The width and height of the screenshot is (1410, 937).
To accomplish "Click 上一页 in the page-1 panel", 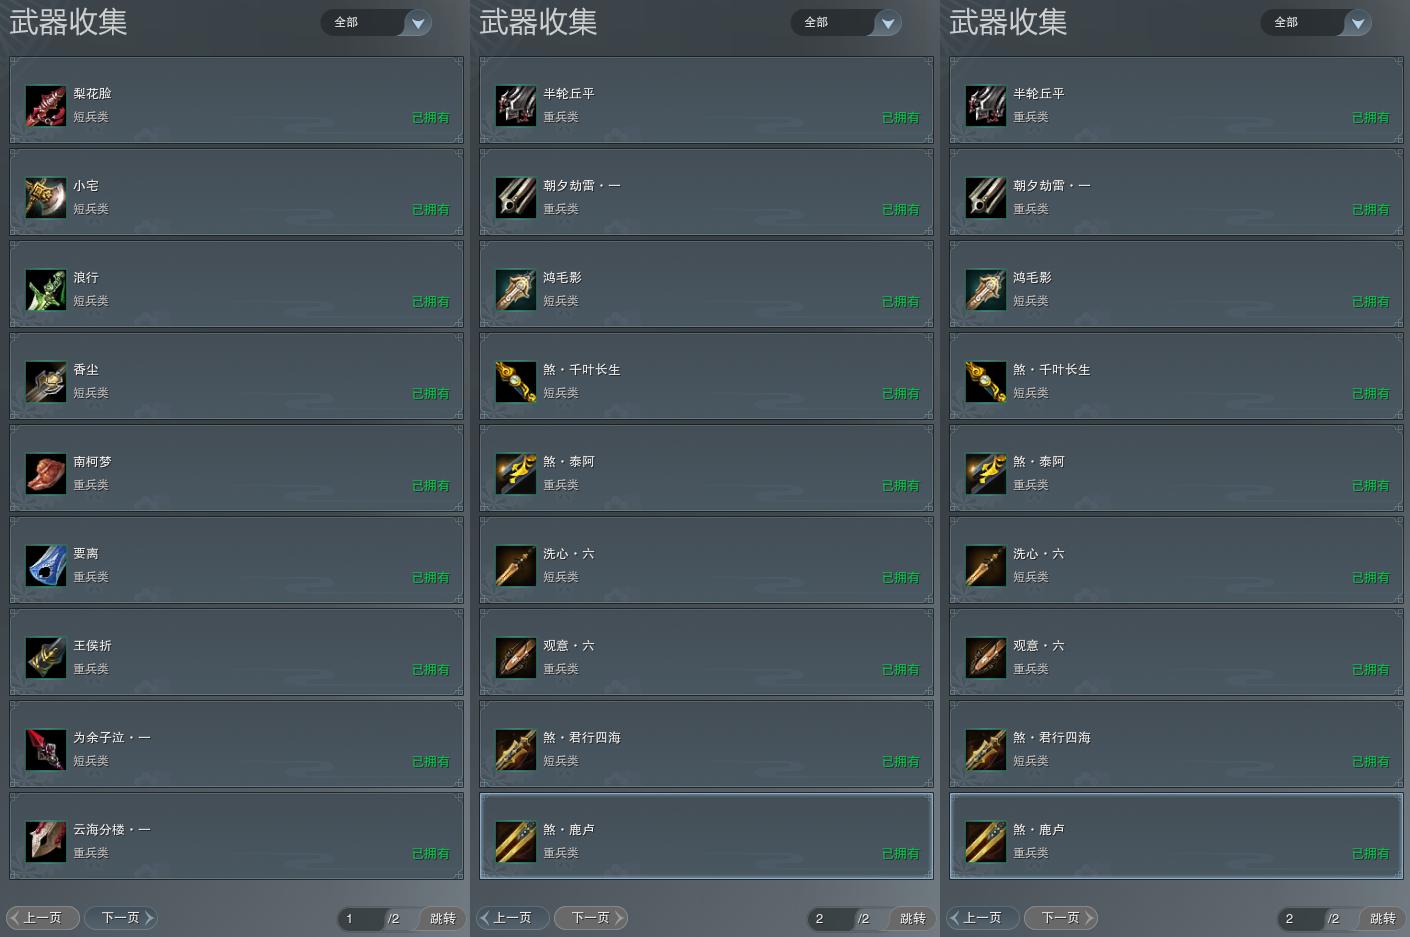I will [x=43, y=917].
